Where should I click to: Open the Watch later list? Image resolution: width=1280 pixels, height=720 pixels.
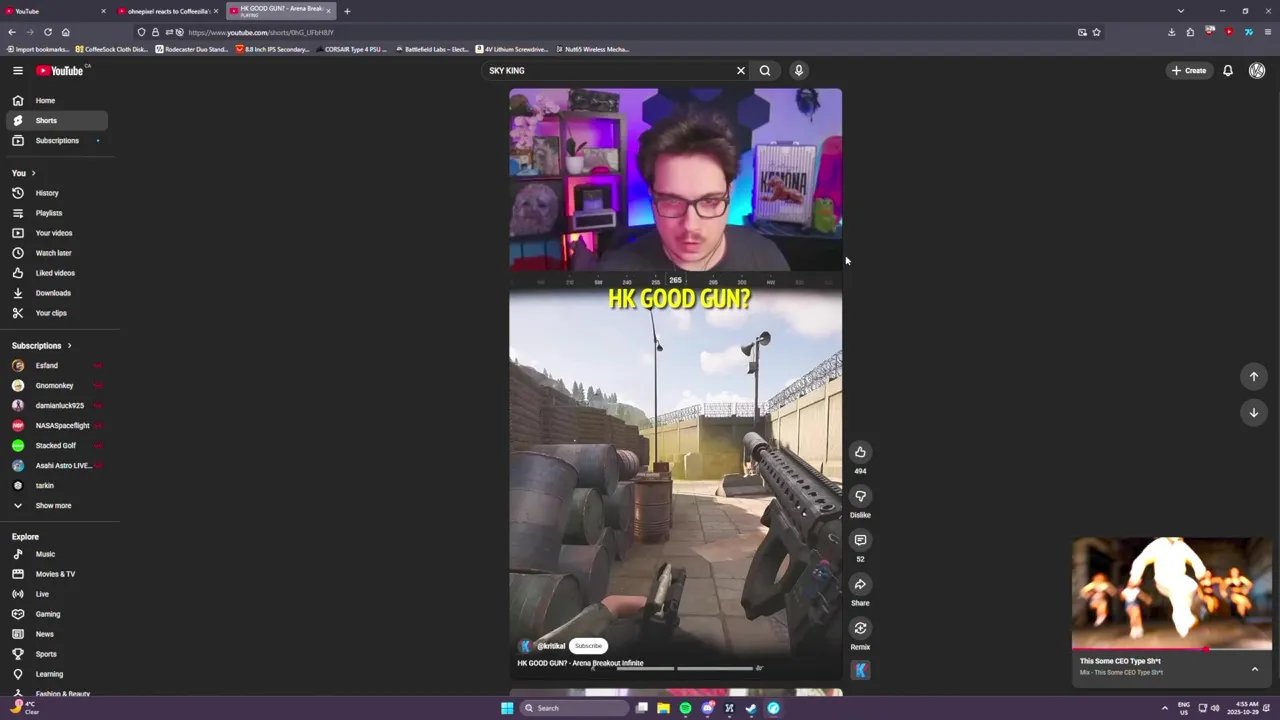pyautogui.click(x=56, y=253)
